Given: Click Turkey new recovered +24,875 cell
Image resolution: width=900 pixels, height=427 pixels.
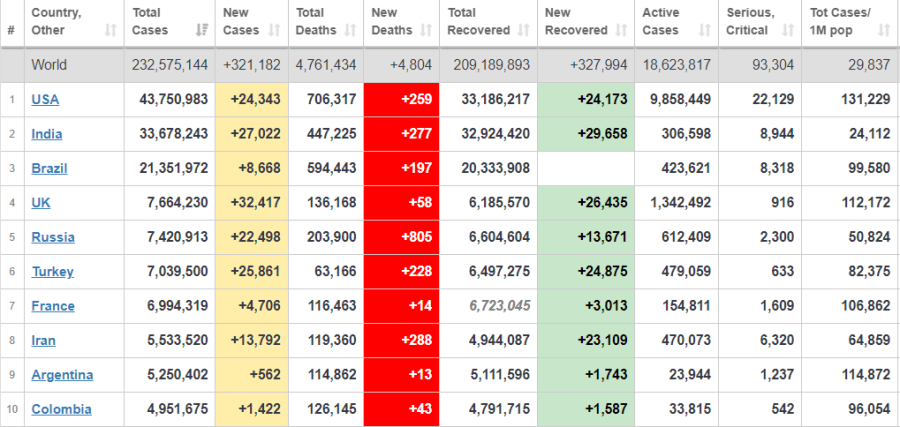Looking at the screenshot, I should 586,271.
